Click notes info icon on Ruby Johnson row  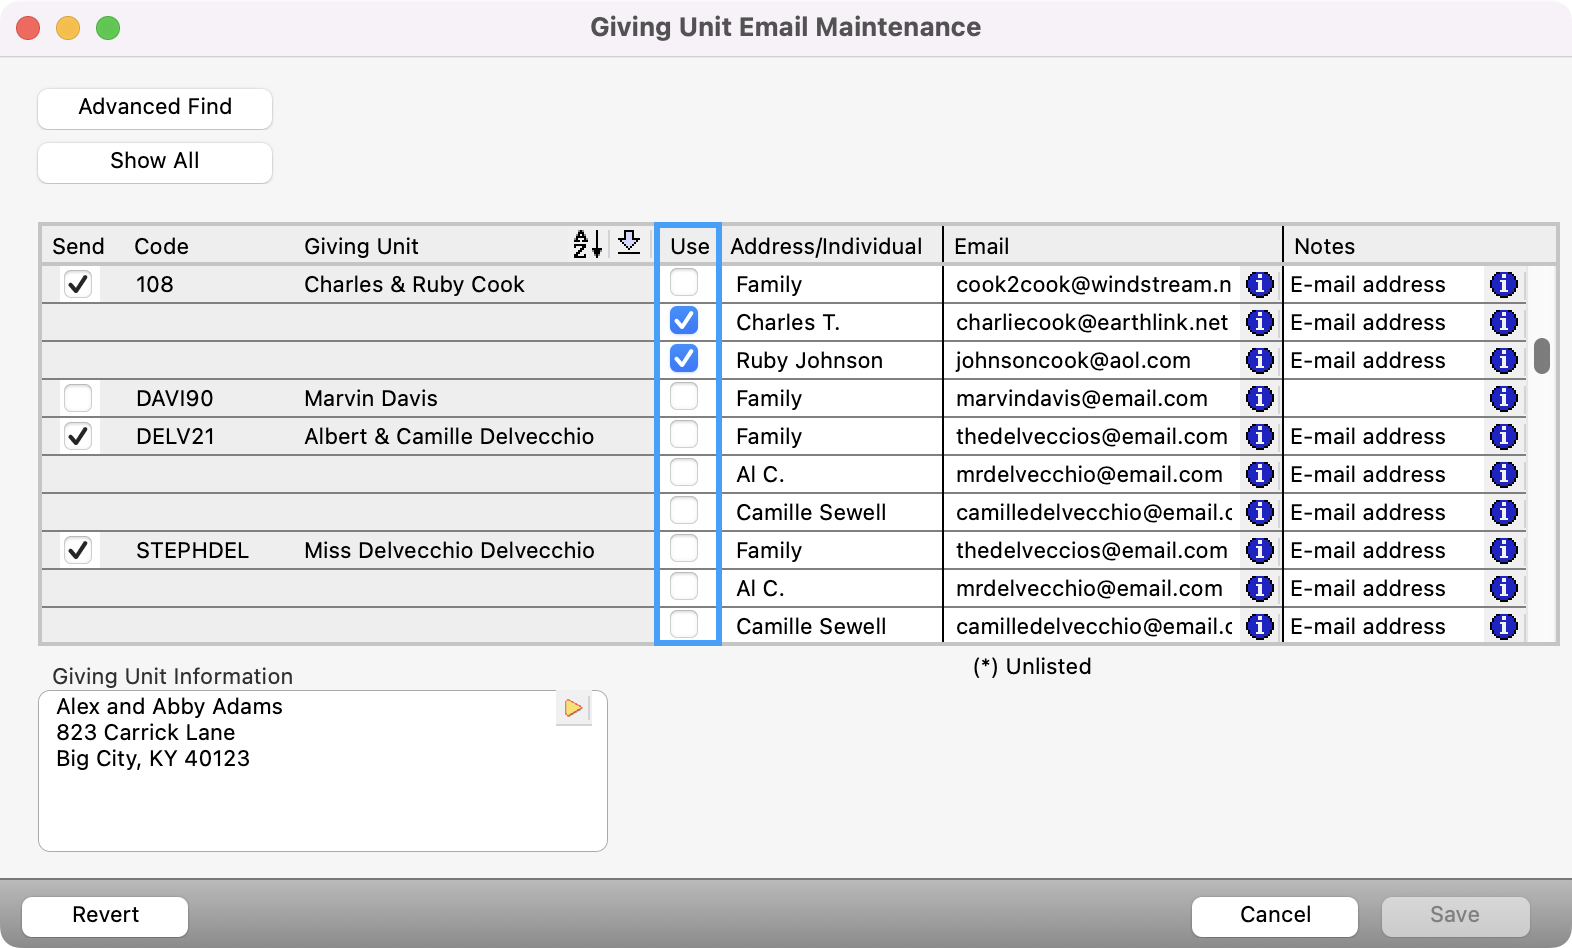[1503, 361]
